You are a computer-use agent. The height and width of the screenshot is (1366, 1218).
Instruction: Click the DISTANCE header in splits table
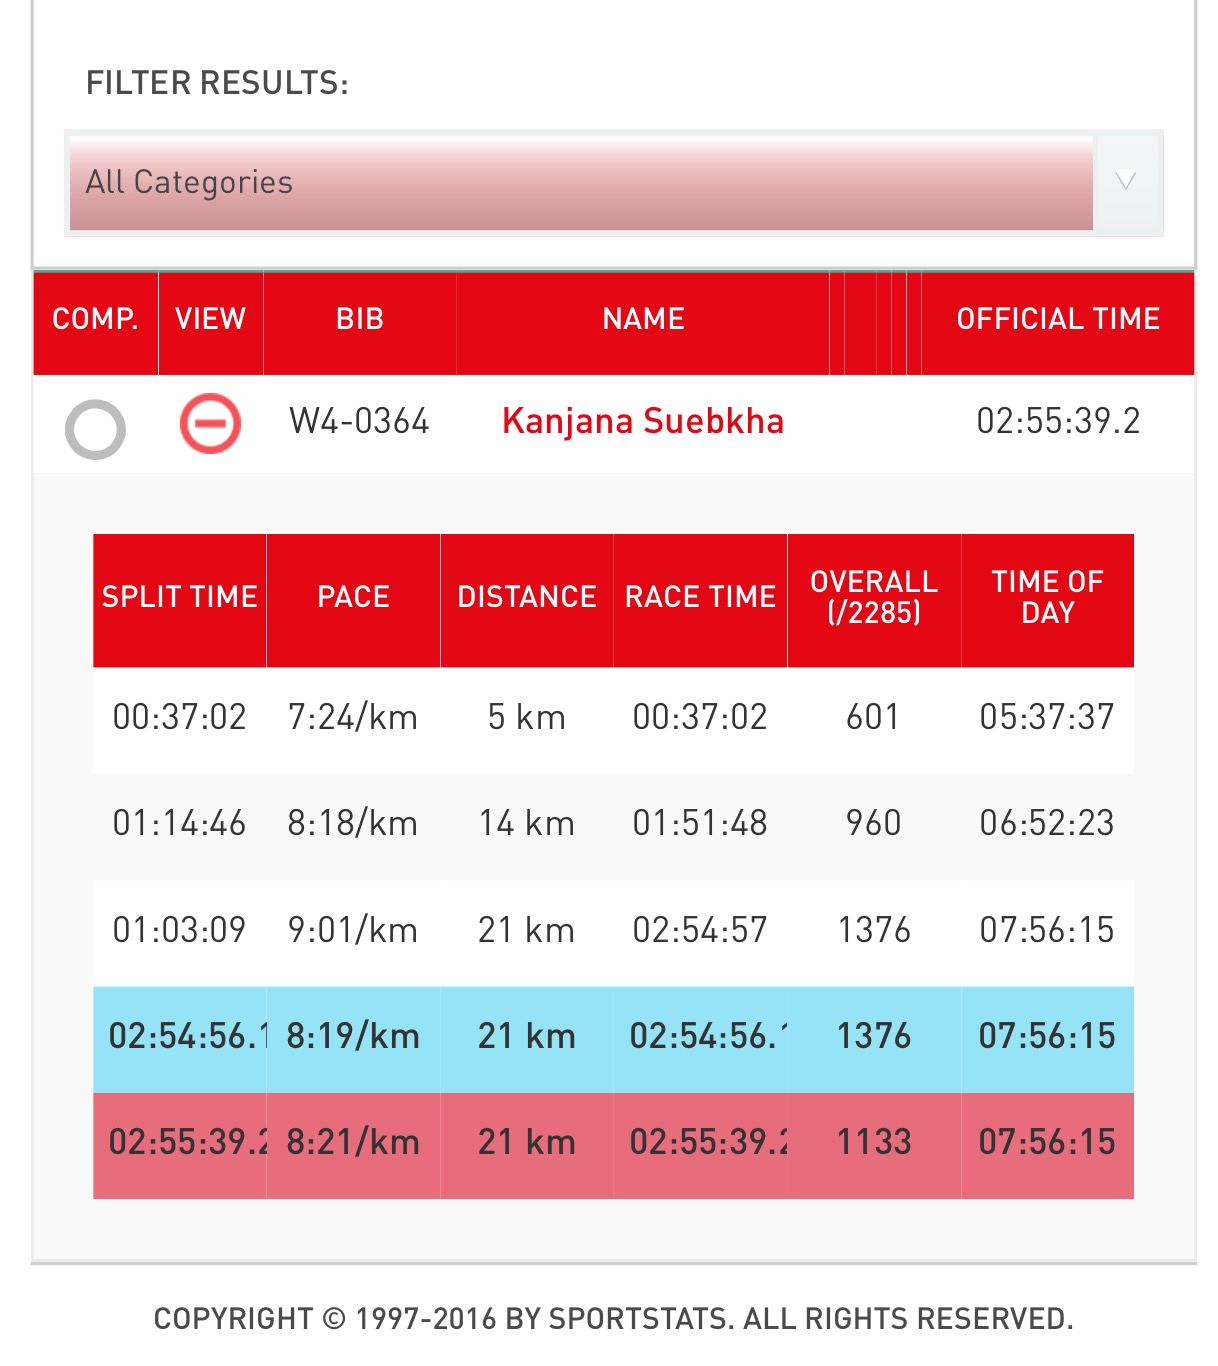coord(527,597)
